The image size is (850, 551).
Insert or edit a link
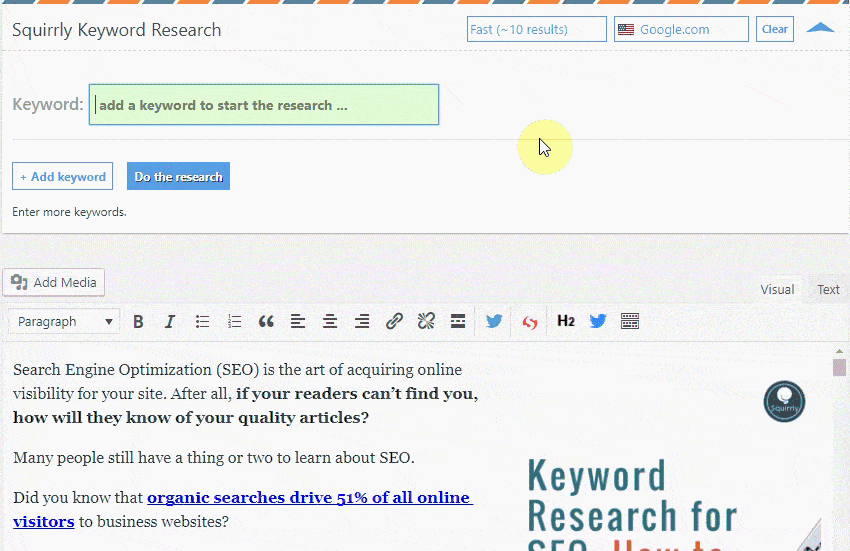point(394,322)
